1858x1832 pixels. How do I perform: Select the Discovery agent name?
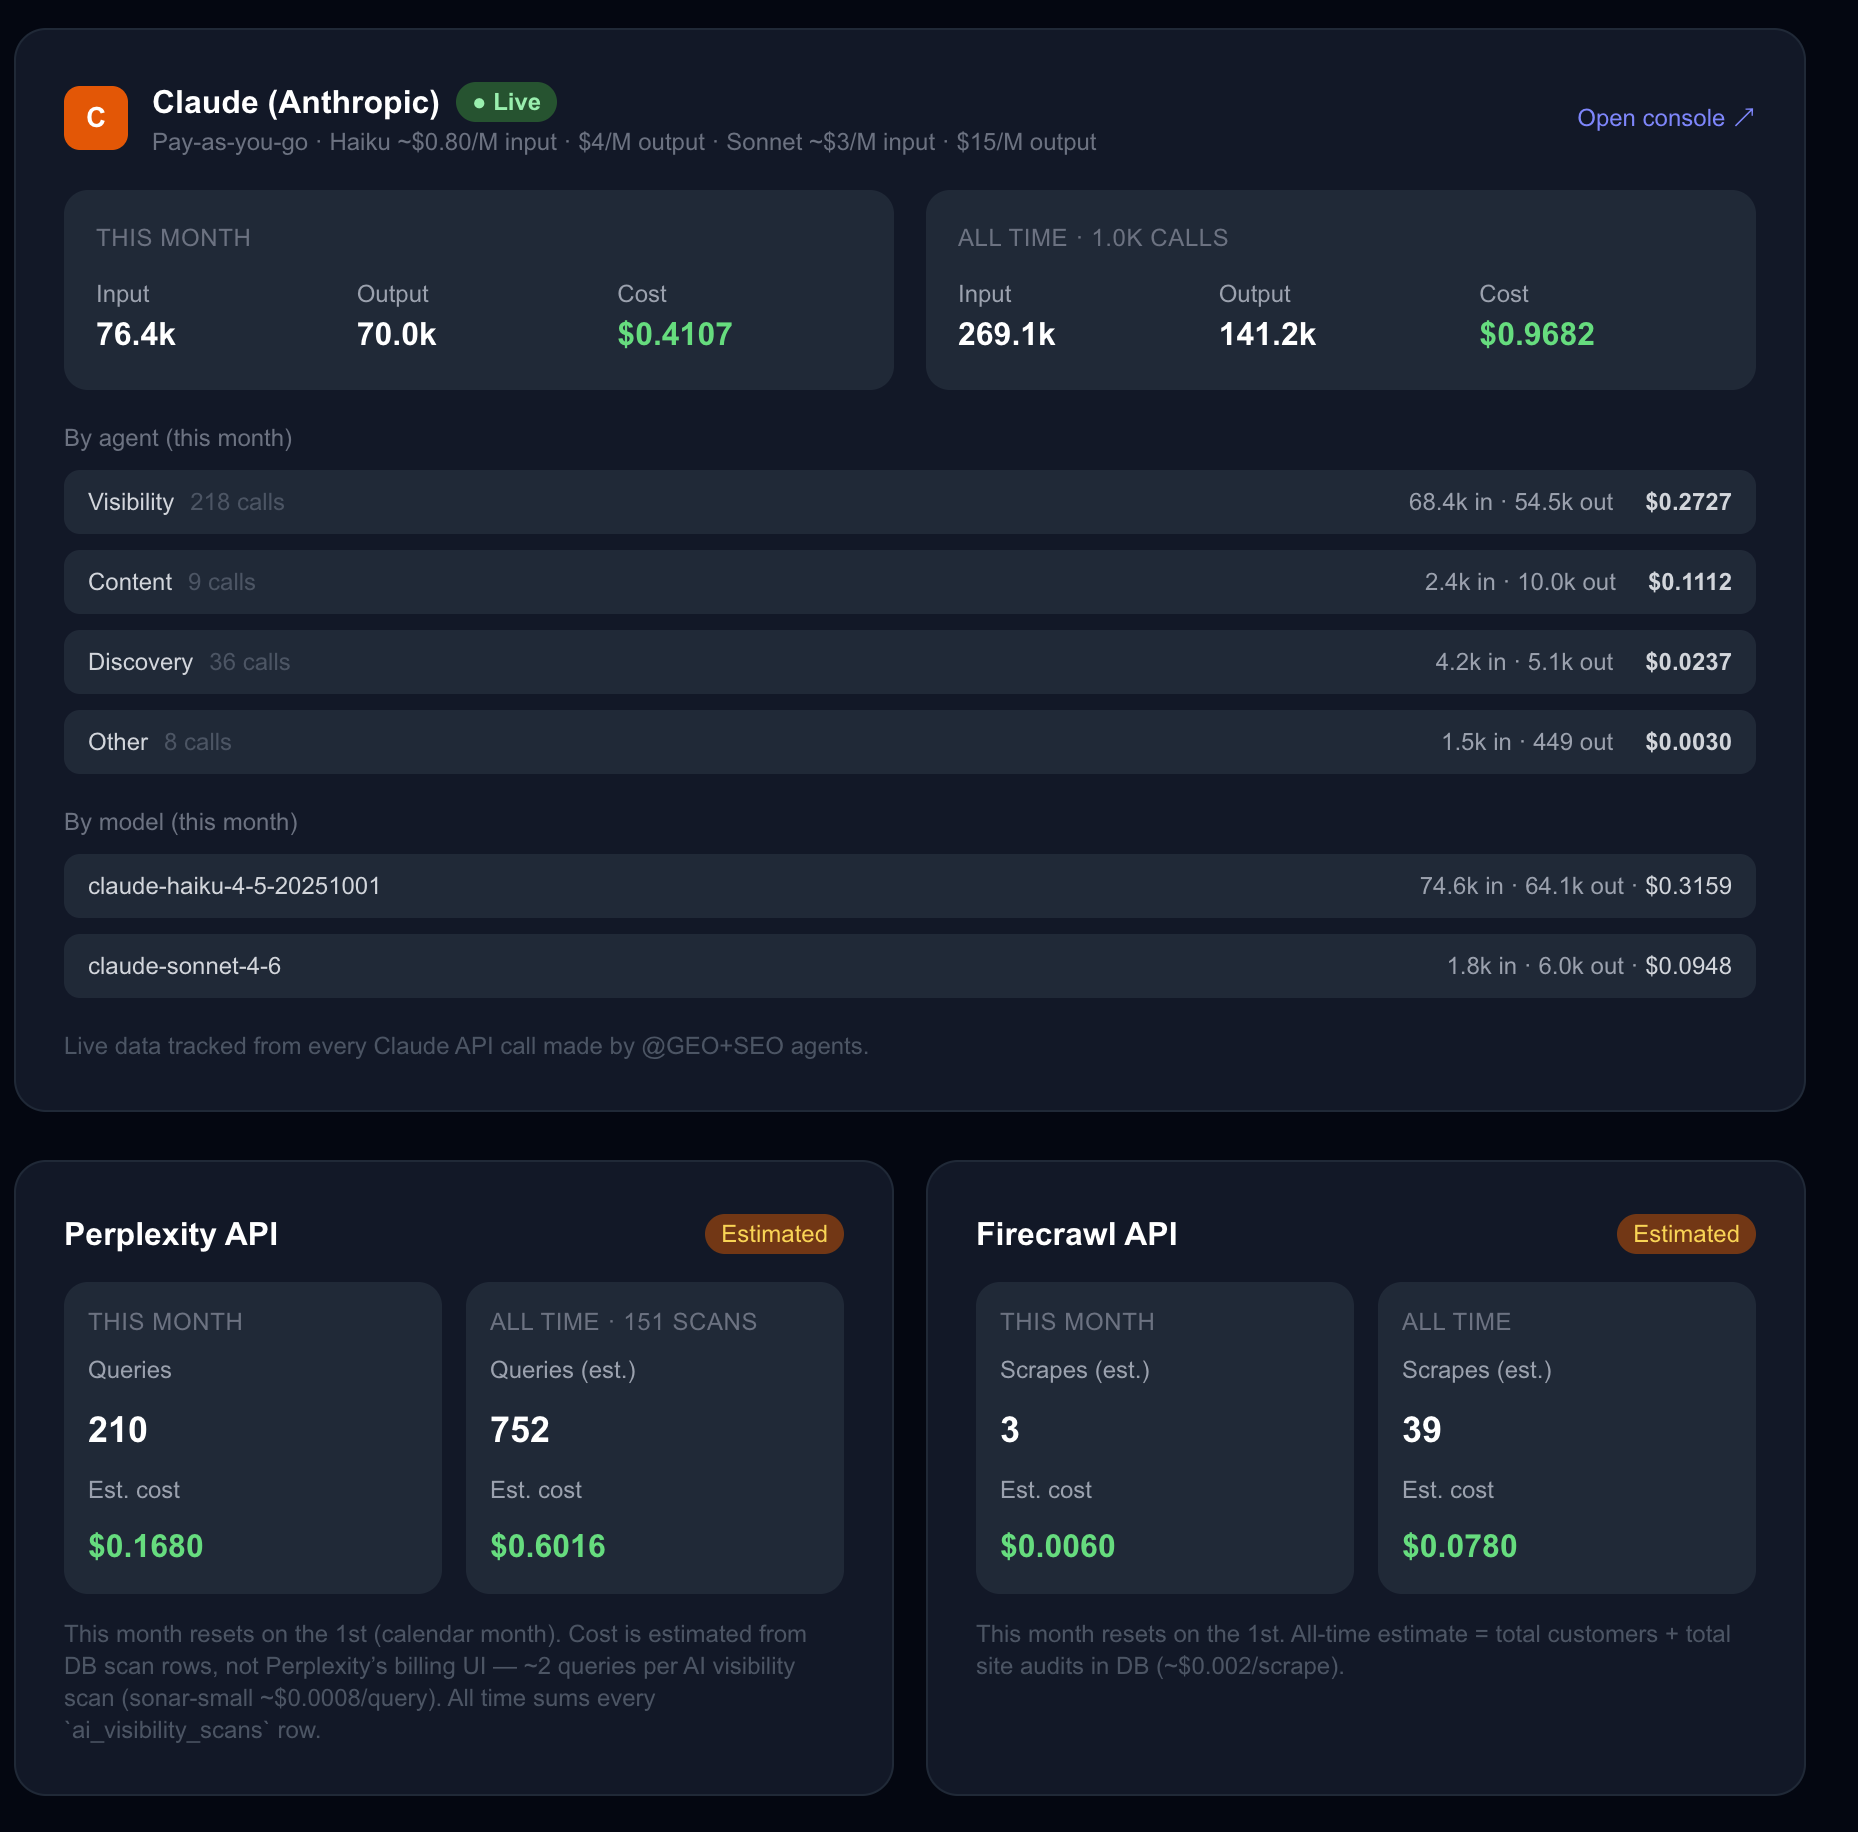140,662
